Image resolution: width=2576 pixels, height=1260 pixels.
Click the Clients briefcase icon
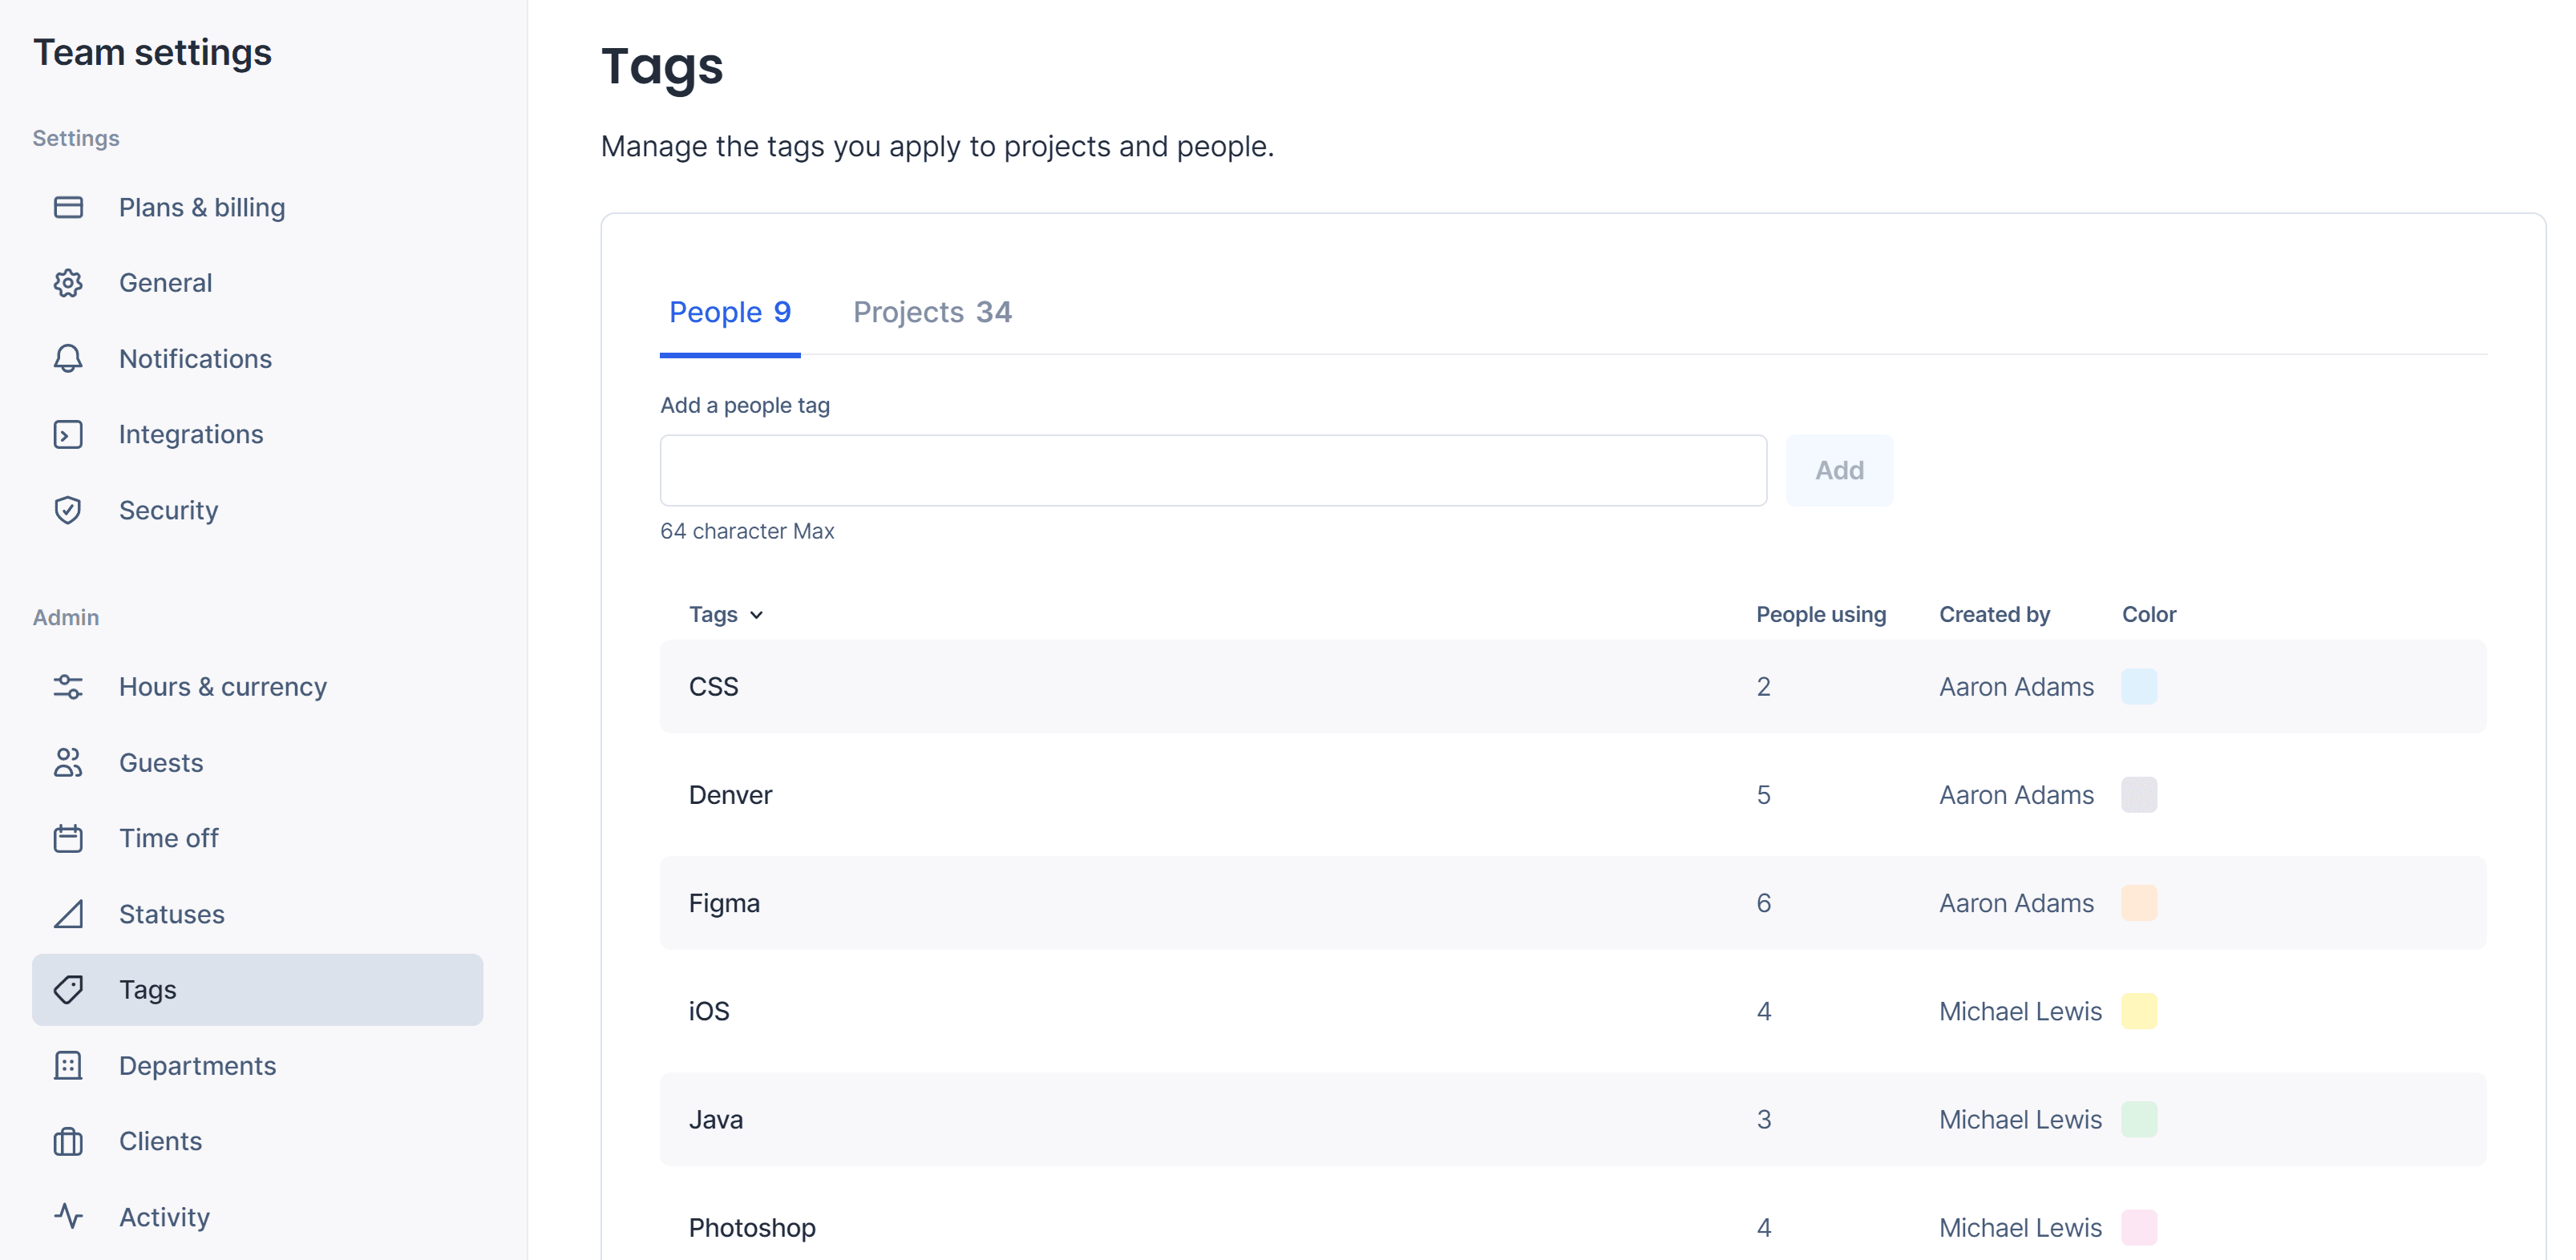click(68, 1141)
